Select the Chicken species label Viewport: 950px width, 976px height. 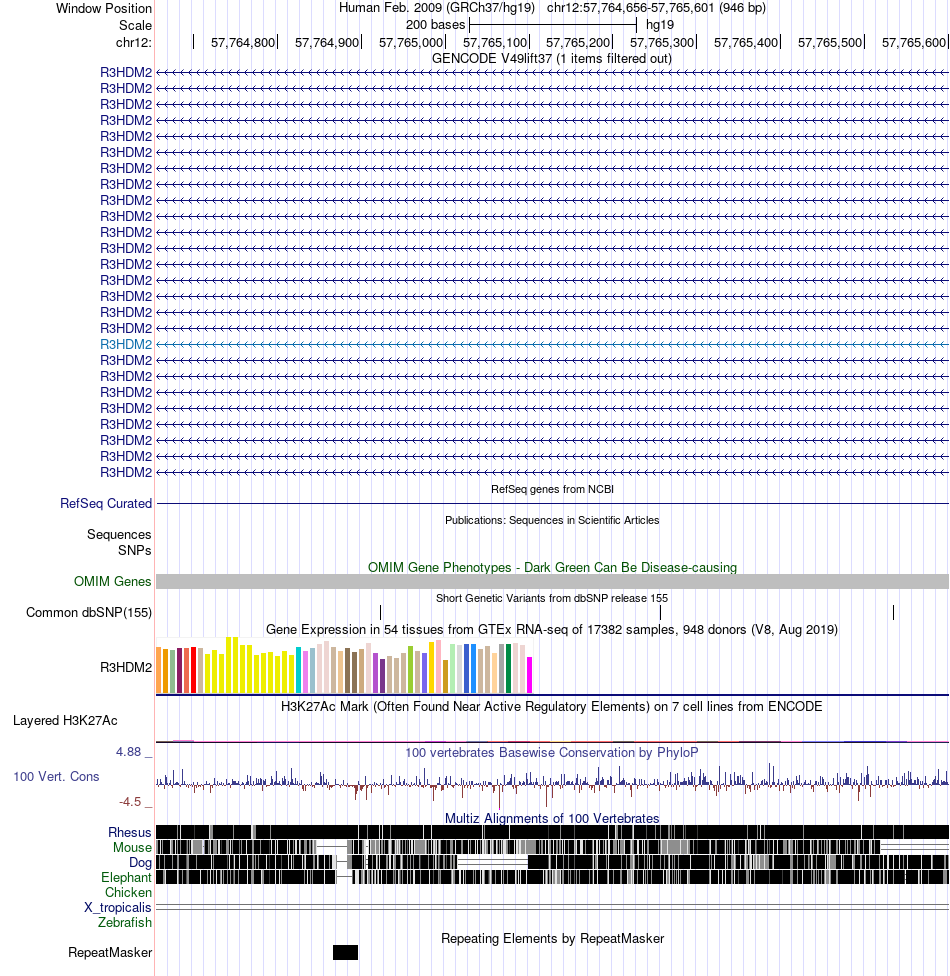128,892
